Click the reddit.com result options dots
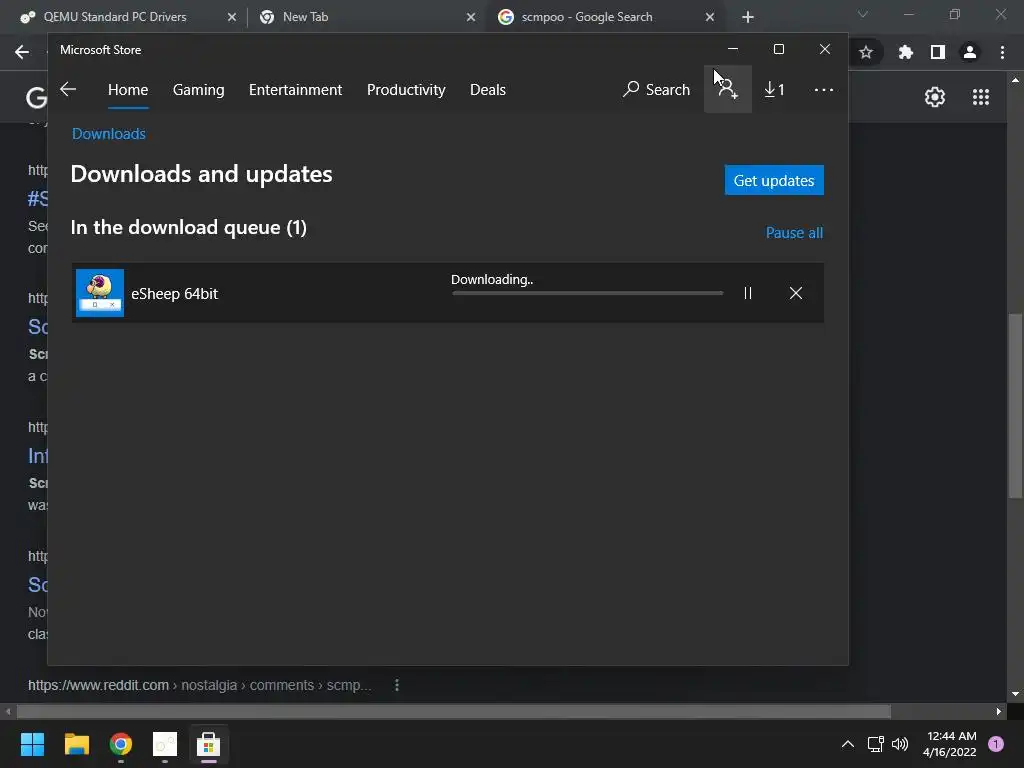The width and height of the screenshot is (1024, 768). 396,685
